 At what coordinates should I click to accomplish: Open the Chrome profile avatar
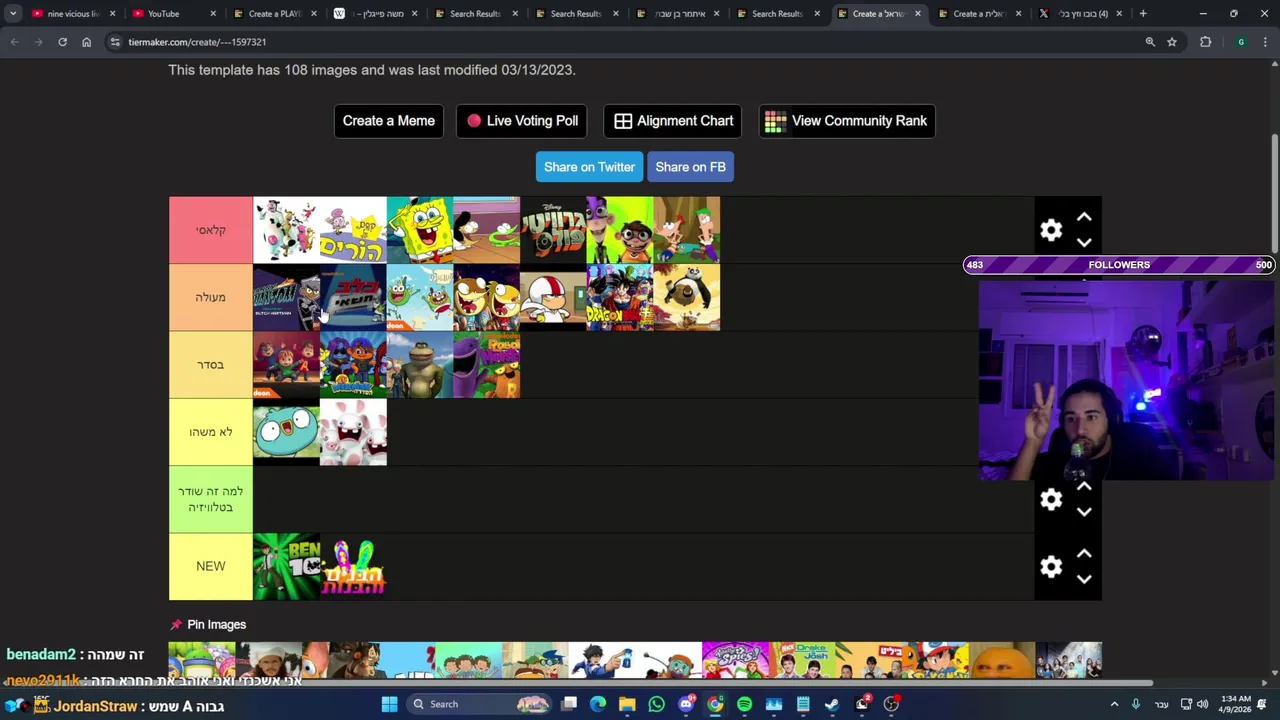1241,42
